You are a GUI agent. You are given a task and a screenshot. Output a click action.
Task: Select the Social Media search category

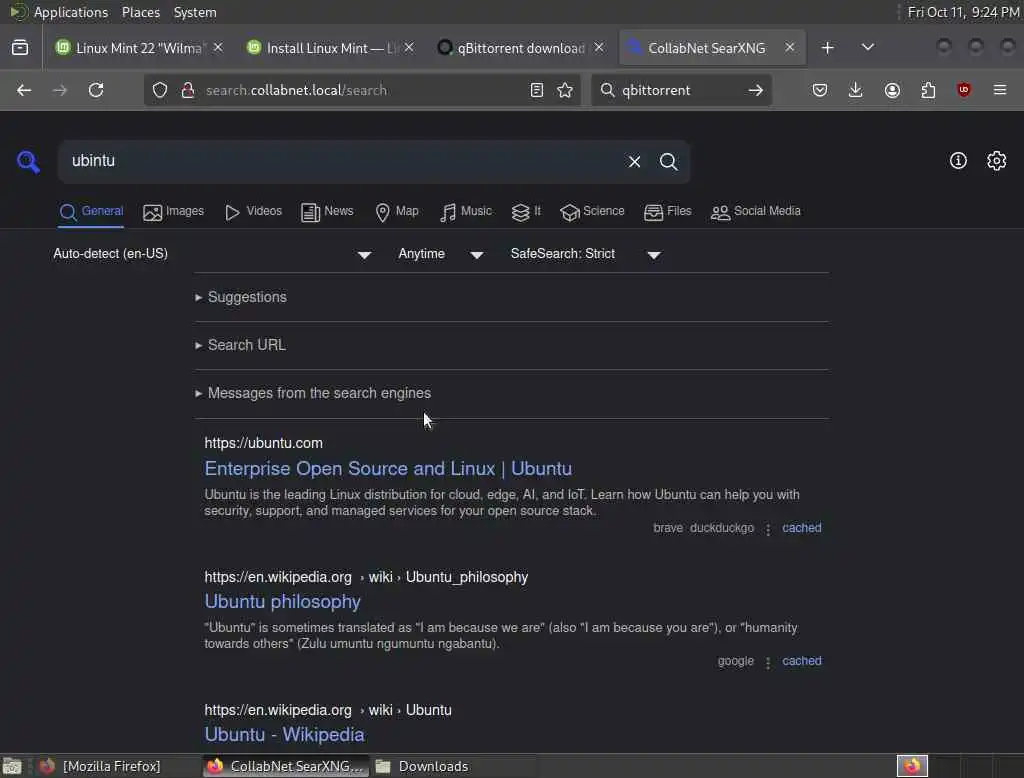pos(756,212)
